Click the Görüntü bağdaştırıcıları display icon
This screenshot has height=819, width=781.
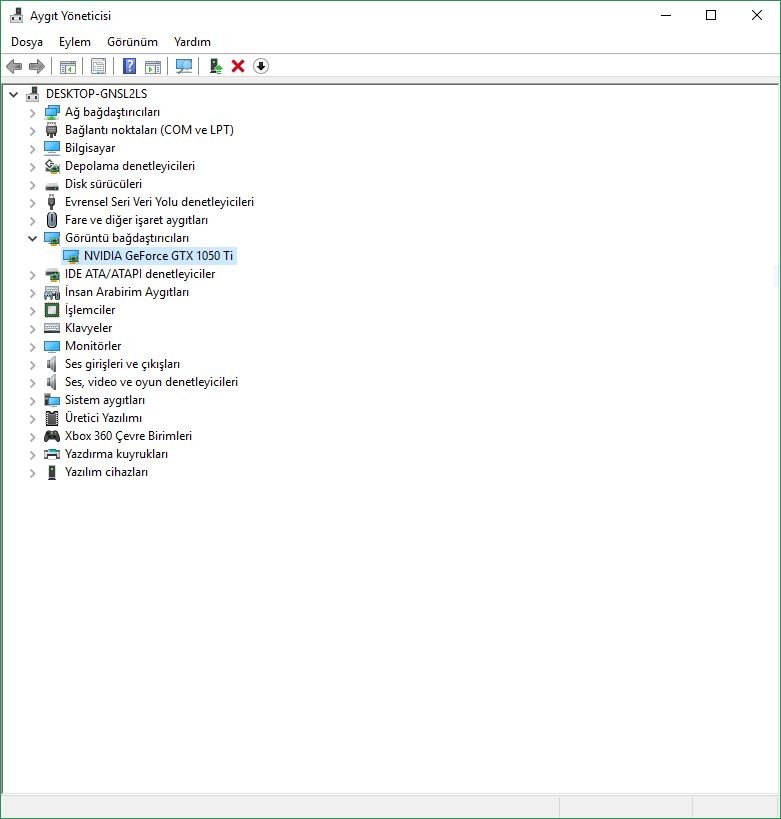coord(52,238)
